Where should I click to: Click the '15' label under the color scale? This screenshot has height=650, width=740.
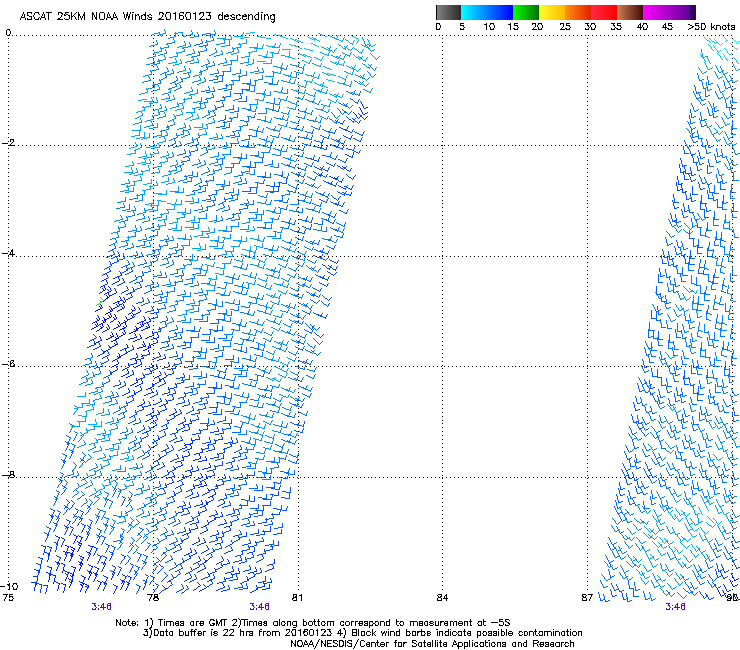click(x=513, y=27)
